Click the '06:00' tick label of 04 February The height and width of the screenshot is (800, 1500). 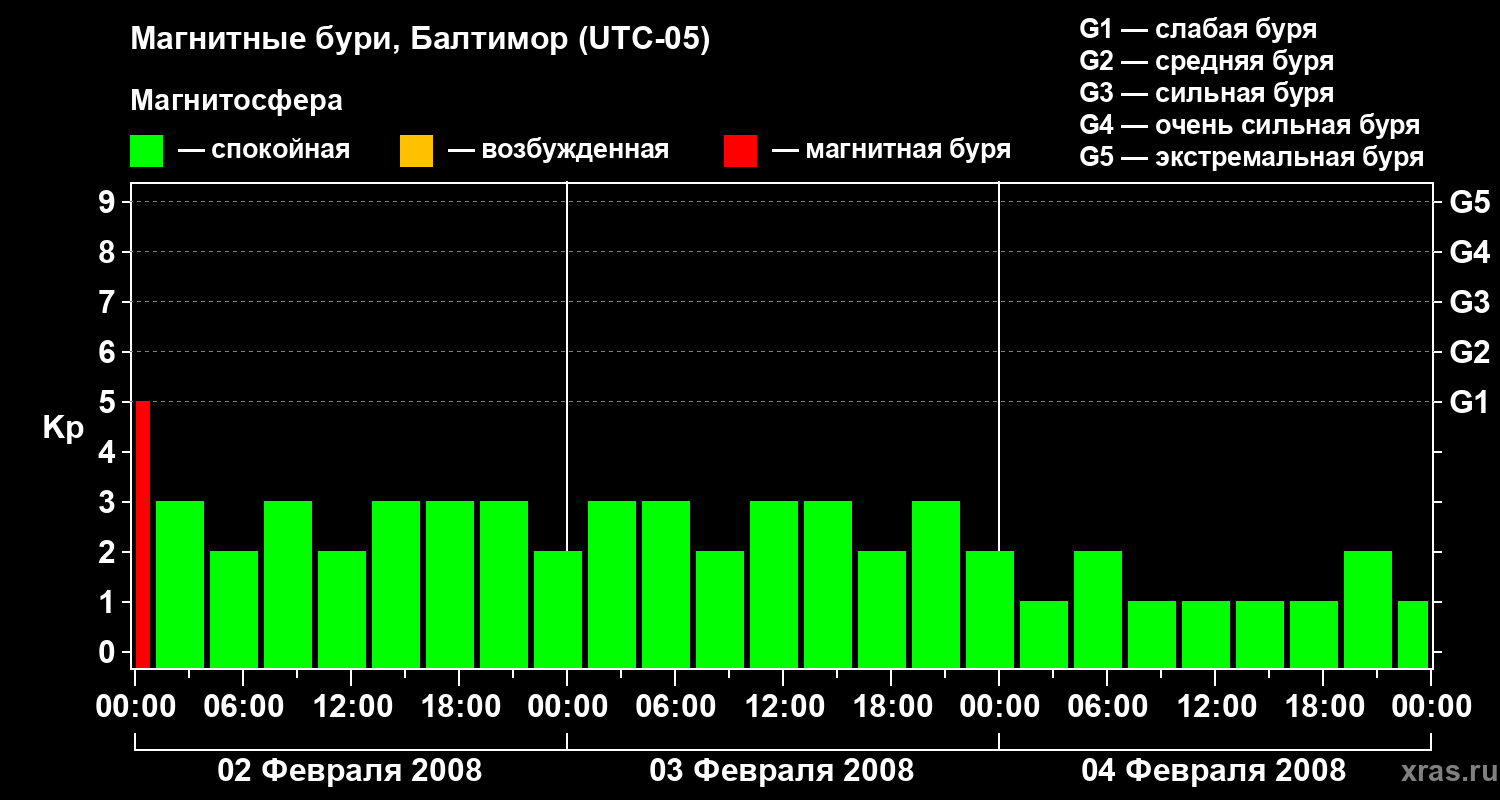click(x=1106, y=707)
